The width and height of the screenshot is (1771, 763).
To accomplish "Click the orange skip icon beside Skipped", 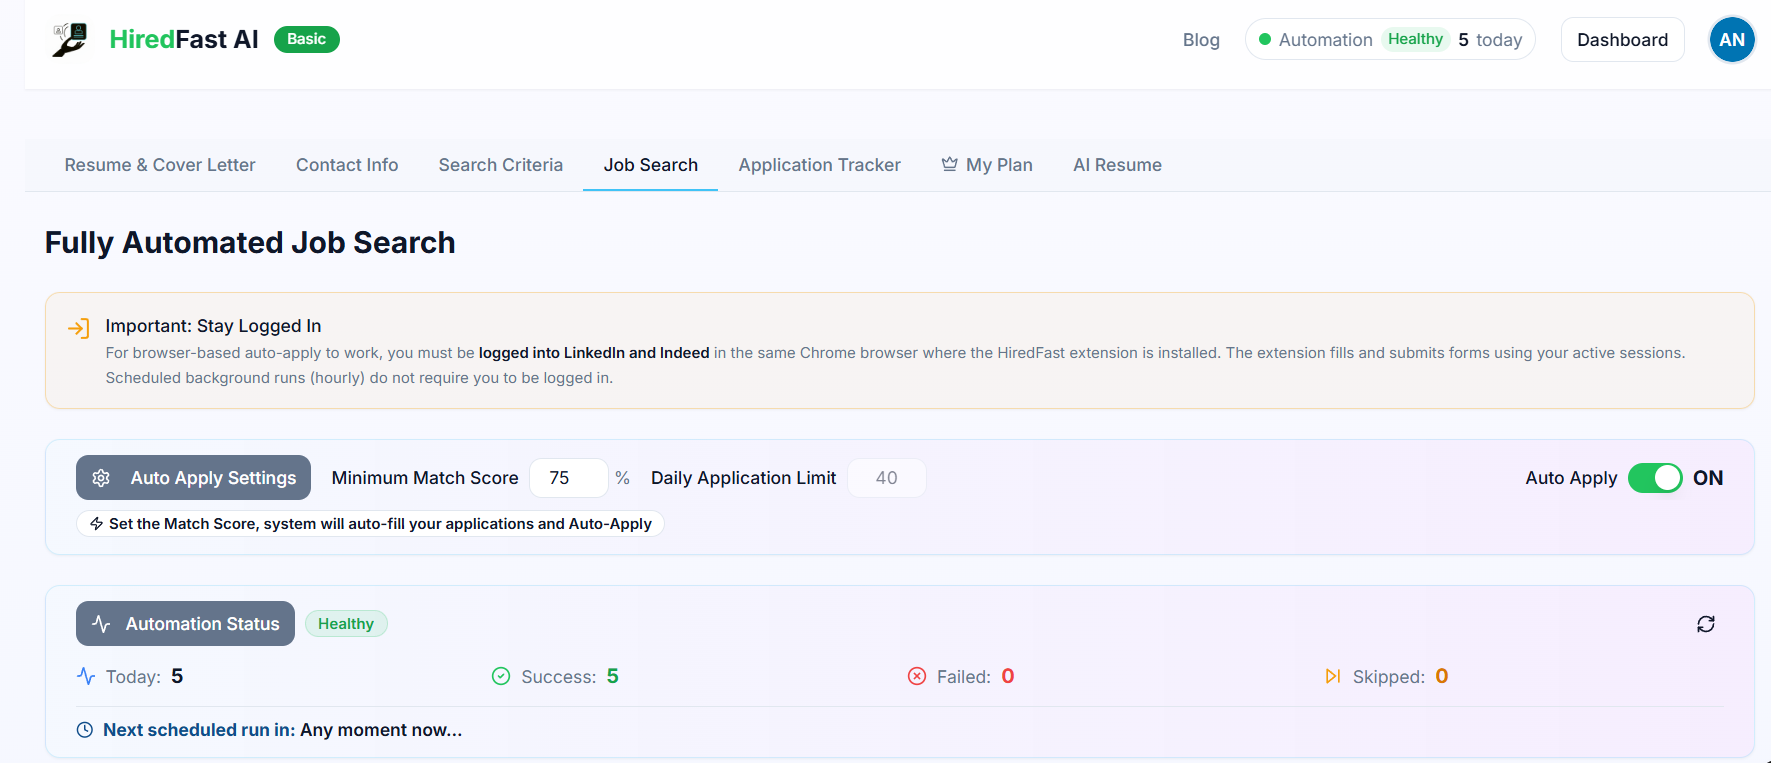I will [x=1333, y=677].
